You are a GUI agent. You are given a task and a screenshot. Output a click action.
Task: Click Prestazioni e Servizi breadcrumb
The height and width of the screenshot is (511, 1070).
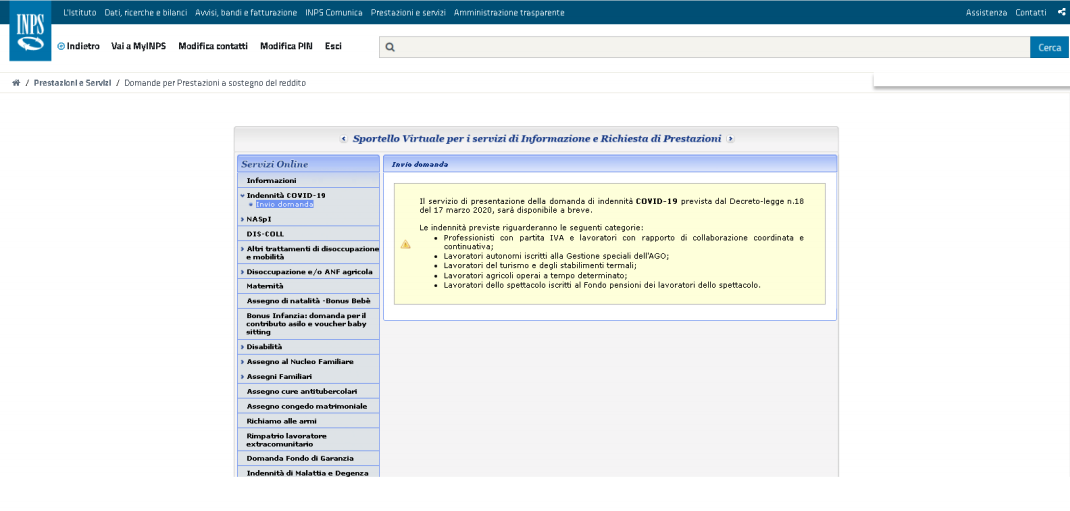coord(72,83)
